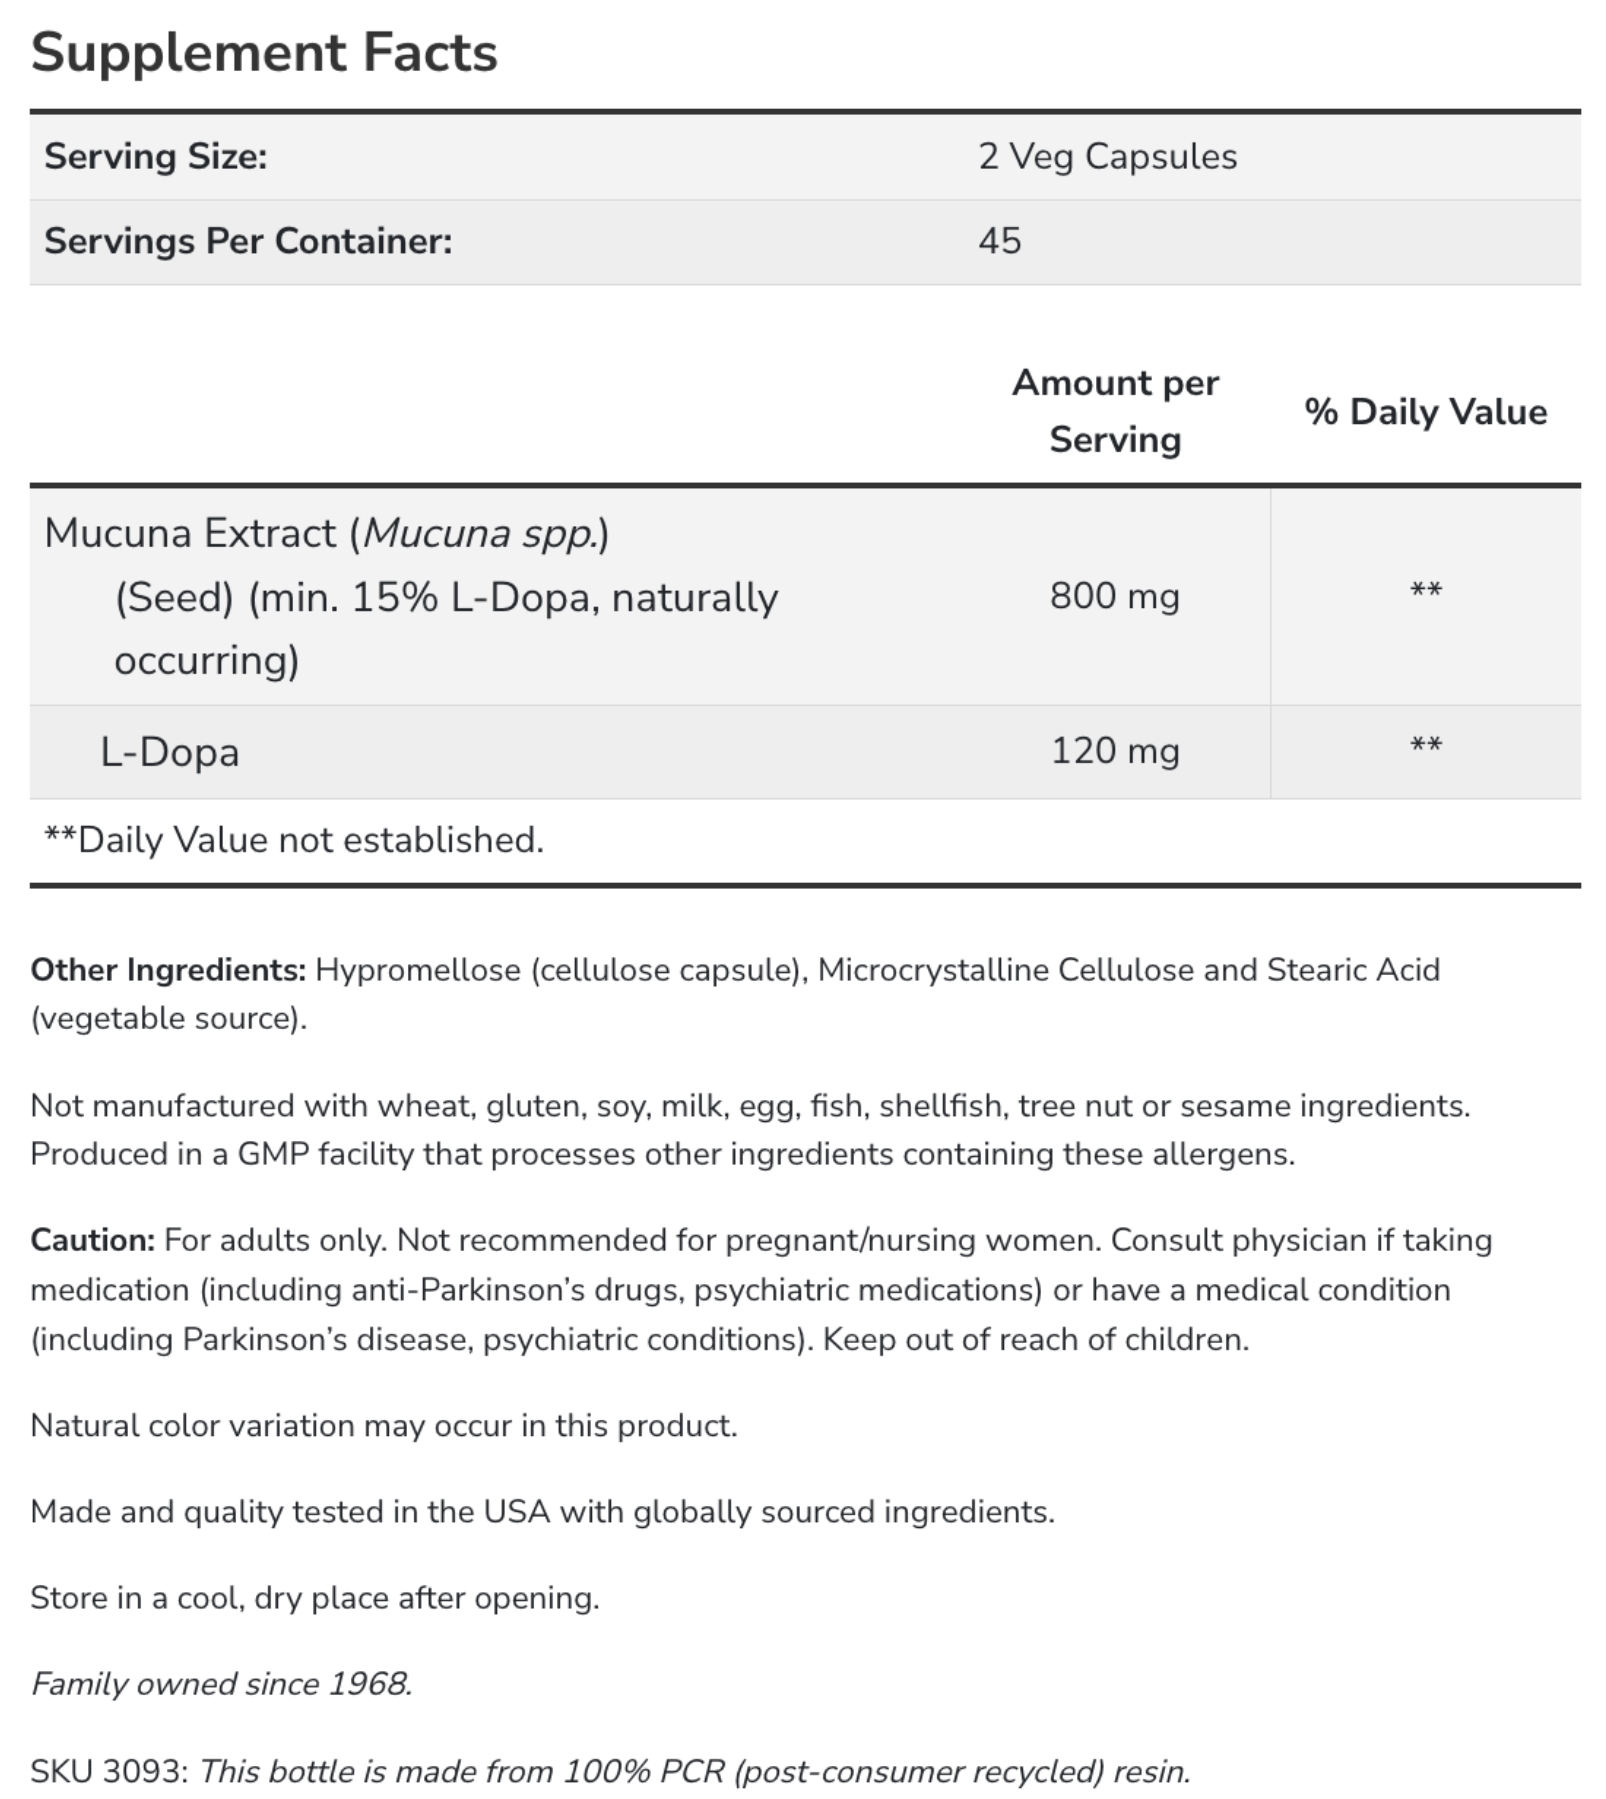Select the servings count 45
Screen dimensions: 1606x1799
point(1000,241)
